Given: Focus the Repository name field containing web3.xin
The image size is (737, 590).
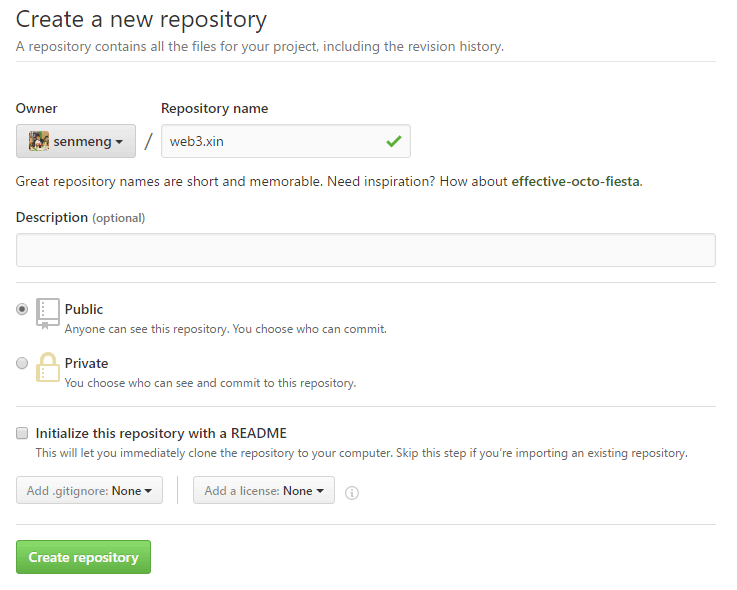Looking at the screenshot, I should pos(270,141).
